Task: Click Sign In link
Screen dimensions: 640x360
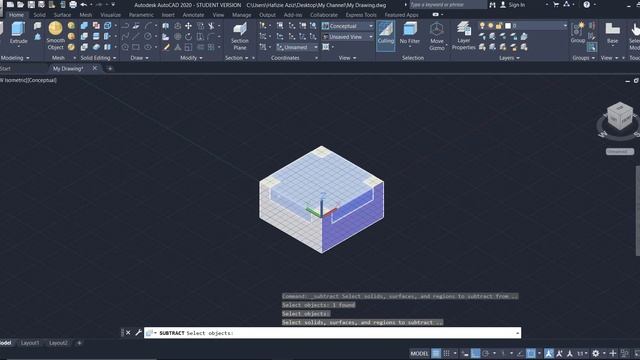Action: click(x=517, y=4)
